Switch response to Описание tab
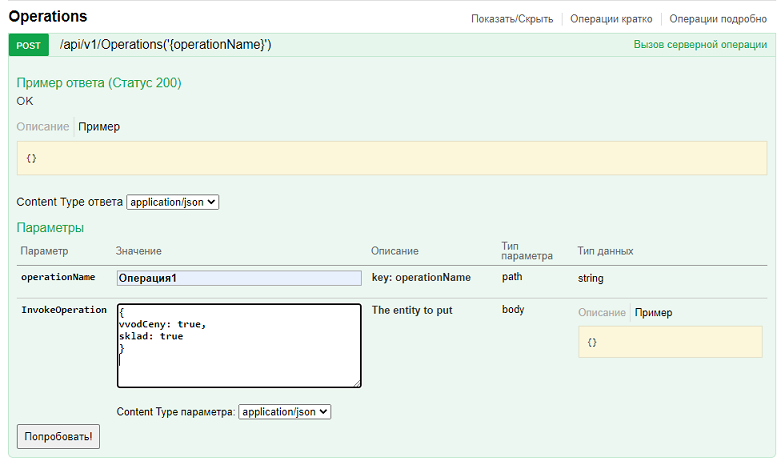 [x=42, y=126]
